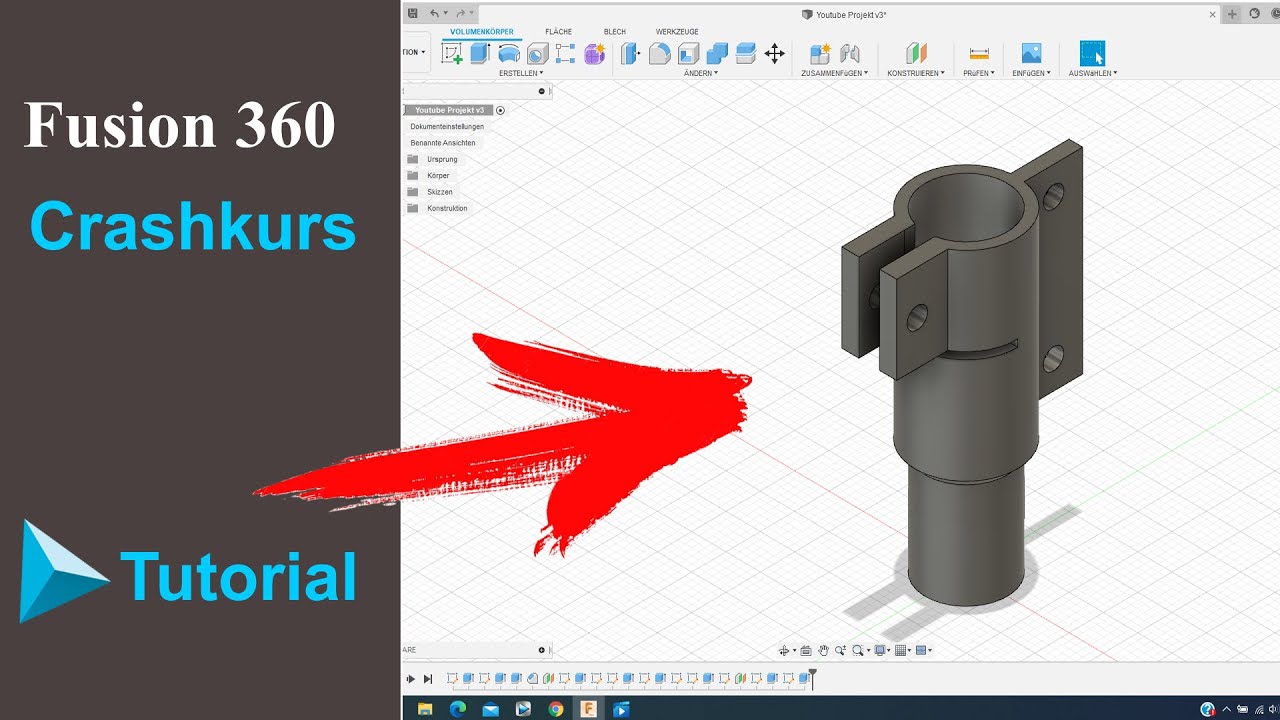This screenshot has height=720, width=1280.
Task: Switch to the FLÄCHE tab
Action: click(x=558, y=32)
